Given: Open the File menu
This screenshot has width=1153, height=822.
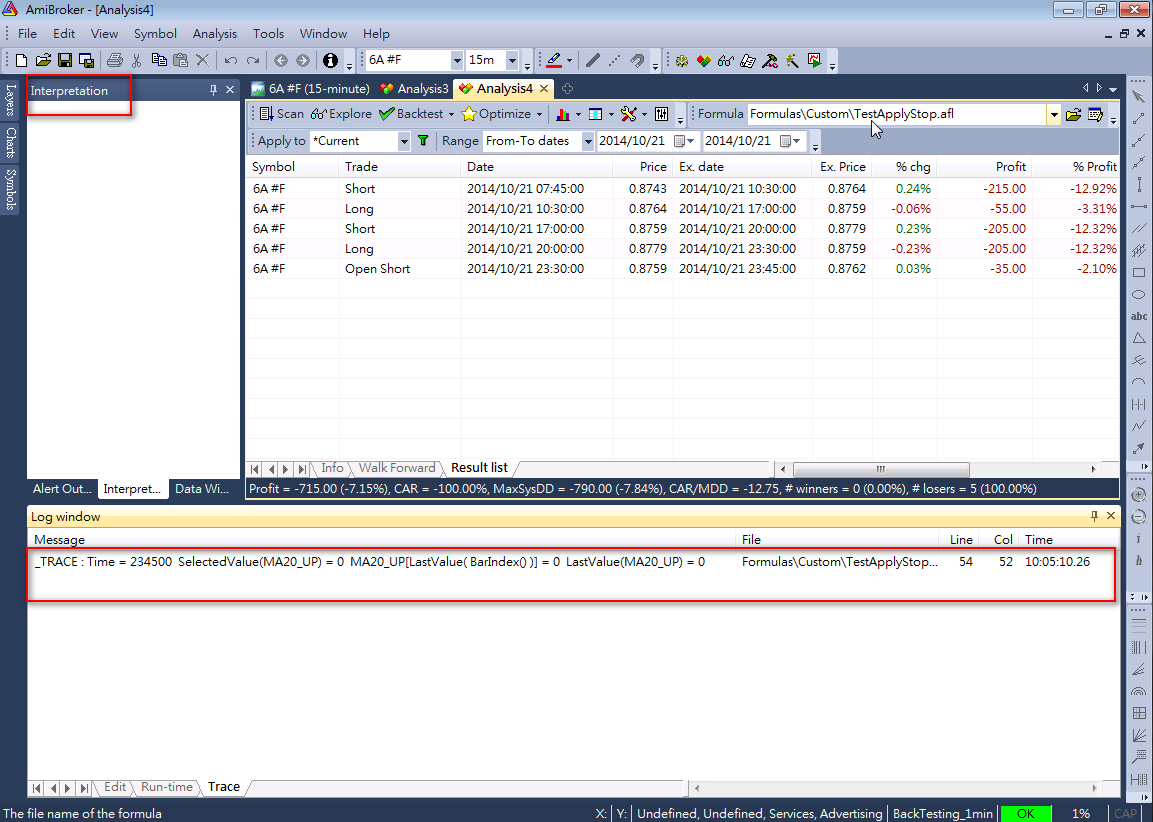Looking at the screenshot, I should coord(27,34).
